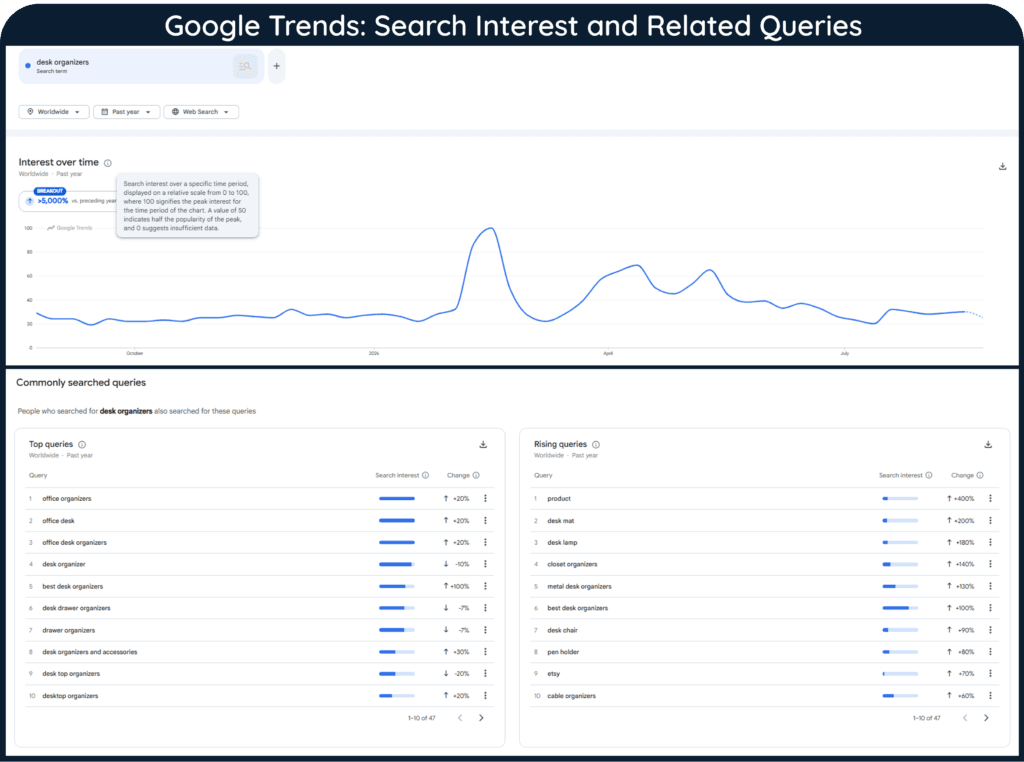Open the Worldwide location dropdown
The height and width of the screenshot is (762, 1024).
54,112
